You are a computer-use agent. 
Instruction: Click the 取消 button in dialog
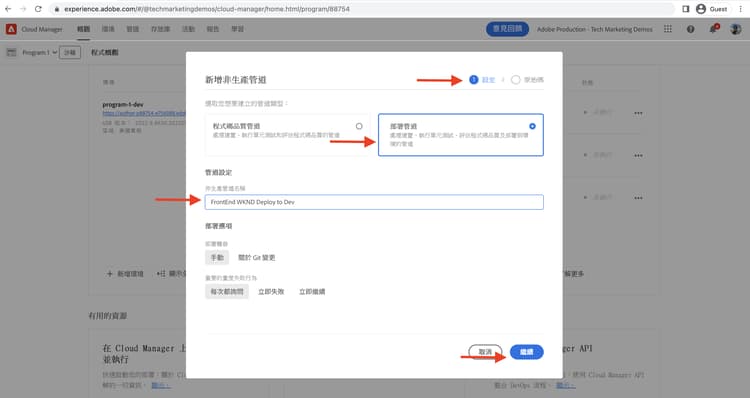485,352
